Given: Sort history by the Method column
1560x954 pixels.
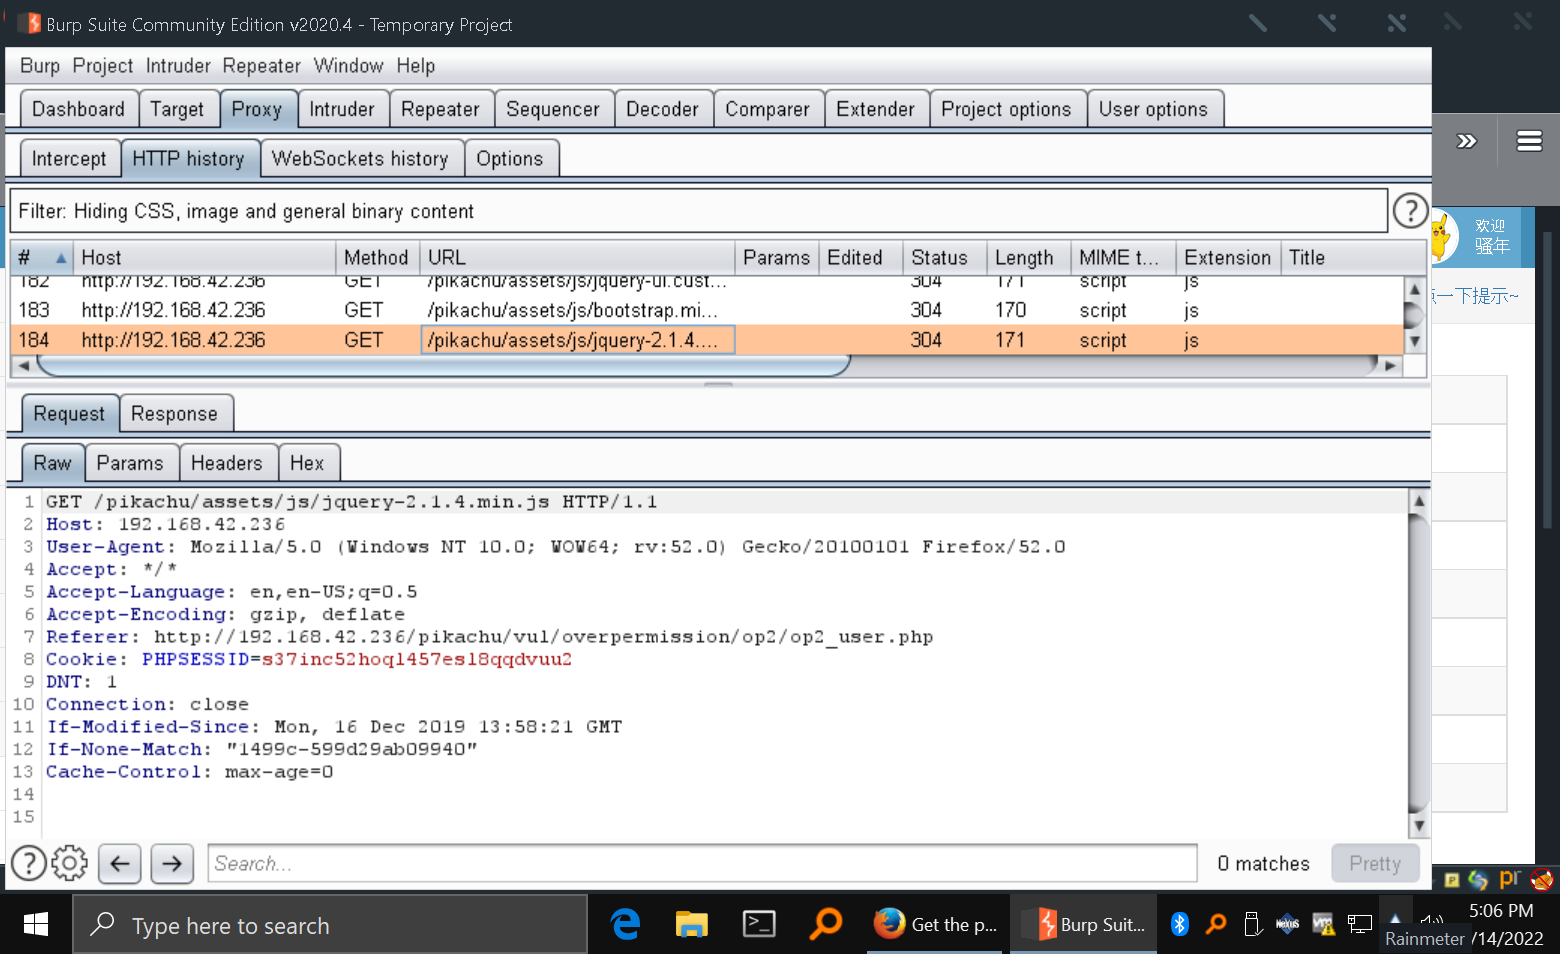Looking at the screenshot, I should (x=377, y=257).
